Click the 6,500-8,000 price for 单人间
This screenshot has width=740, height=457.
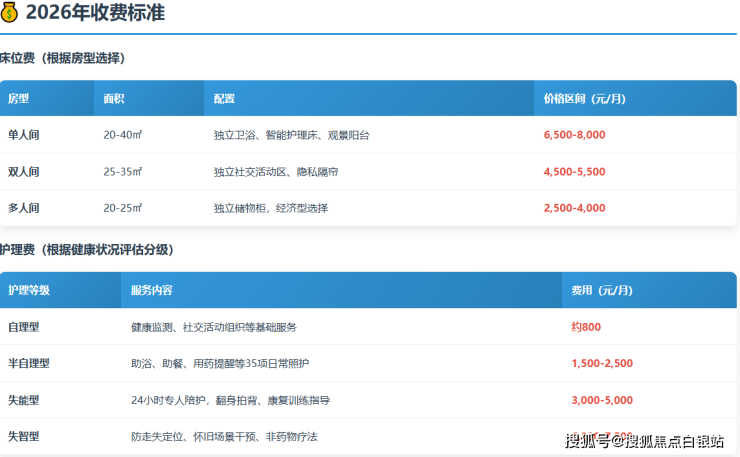point(574,135)
